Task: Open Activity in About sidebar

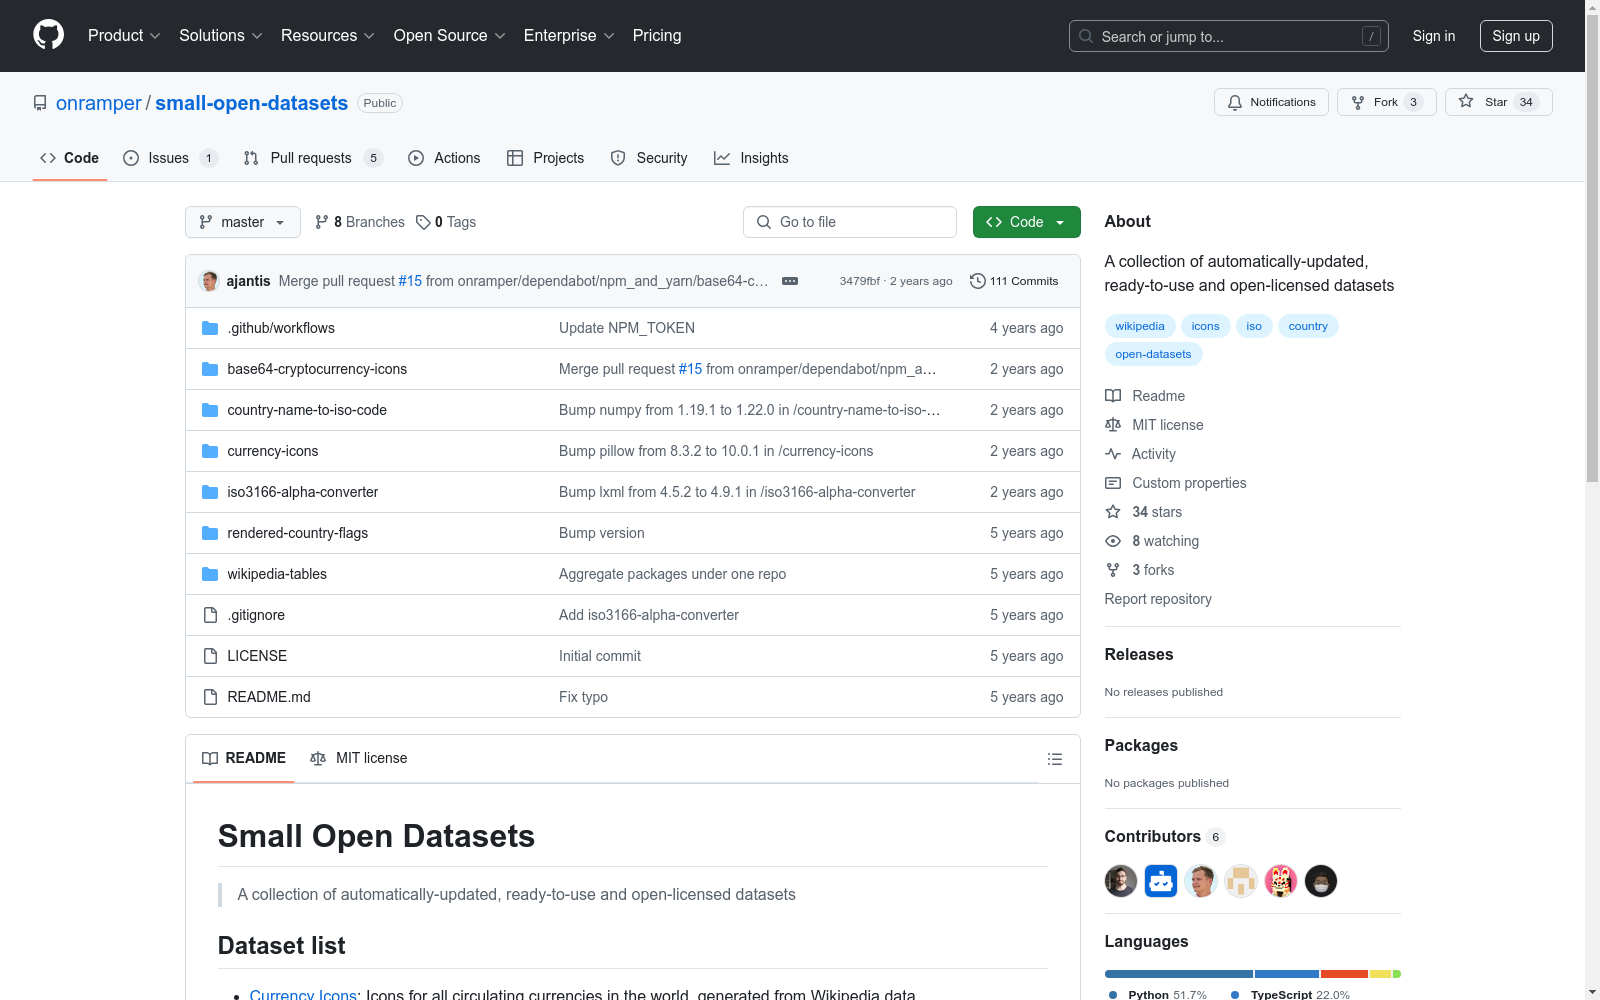Action: (1140, 454)
